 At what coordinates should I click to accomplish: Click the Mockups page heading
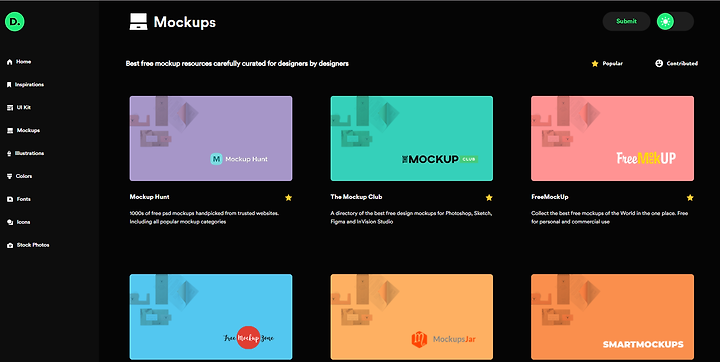185,22
